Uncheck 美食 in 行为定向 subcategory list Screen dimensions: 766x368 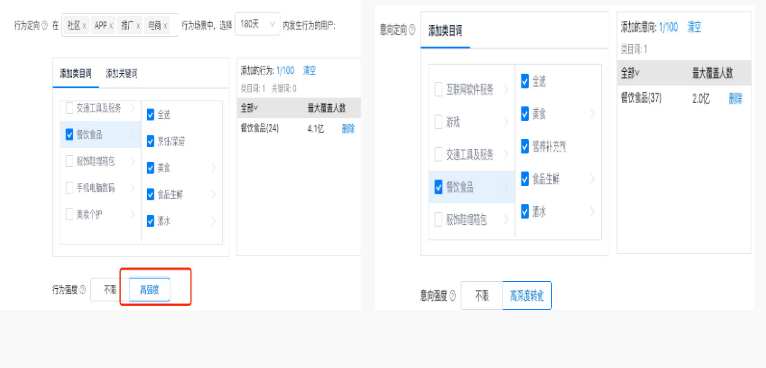click(150, 168)
